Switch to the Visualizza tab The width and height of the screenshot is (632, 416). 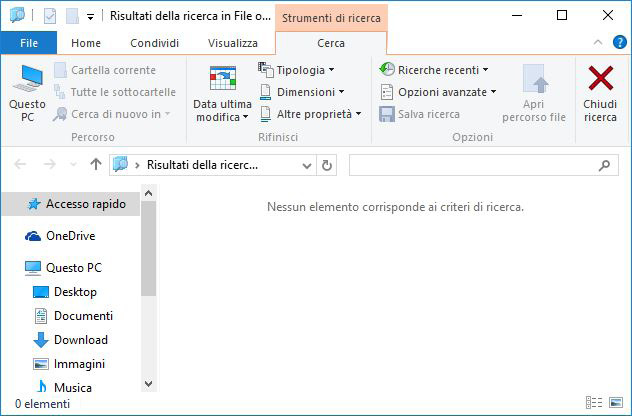232,43
